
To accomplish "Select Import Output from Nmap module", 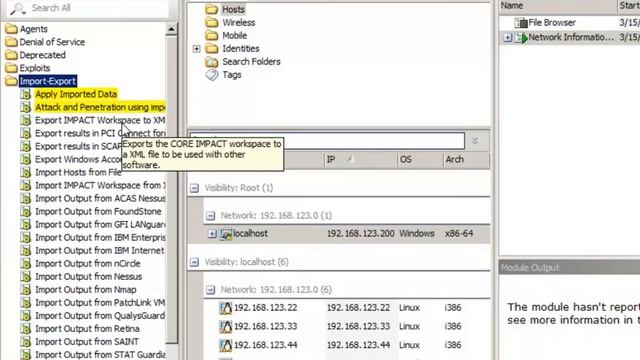I will pos(86,289).
